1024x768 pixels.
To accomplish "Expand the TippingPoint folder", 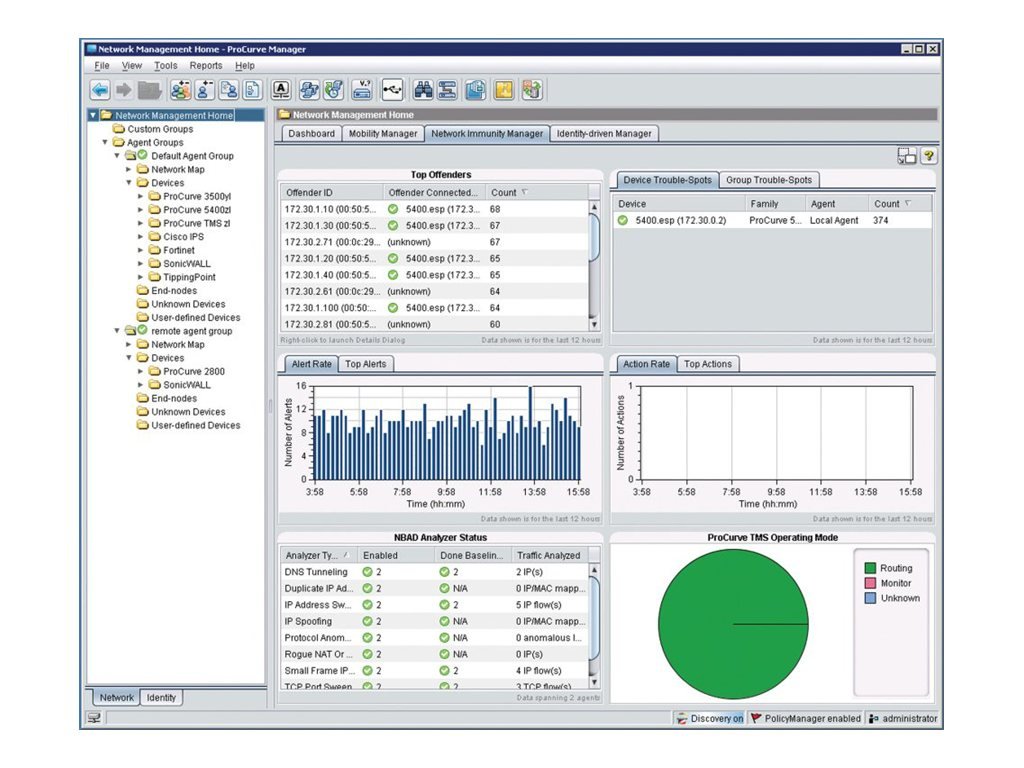I will point(140,277).
